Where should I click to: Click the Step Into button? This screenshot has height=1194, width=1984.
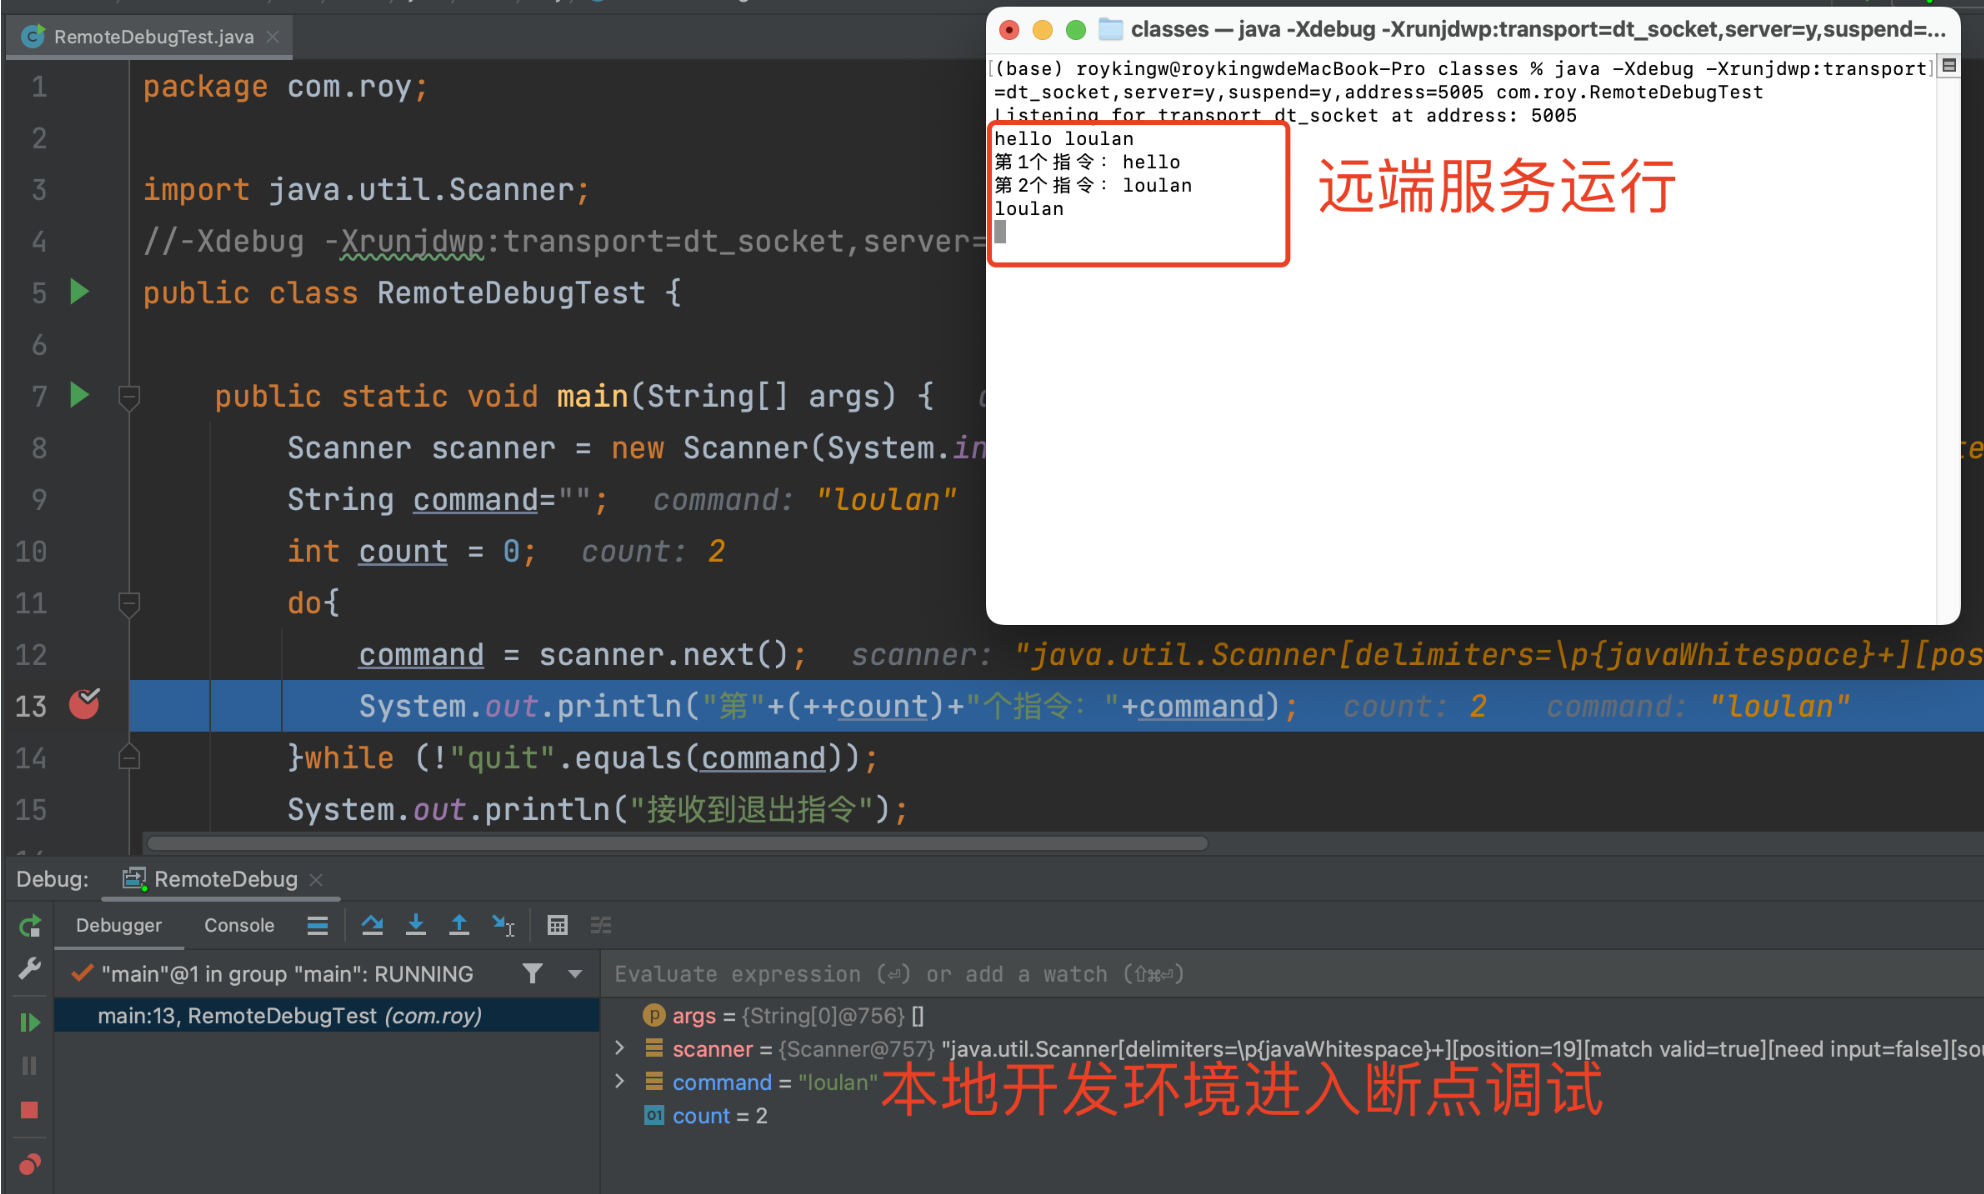coord(416,925)
